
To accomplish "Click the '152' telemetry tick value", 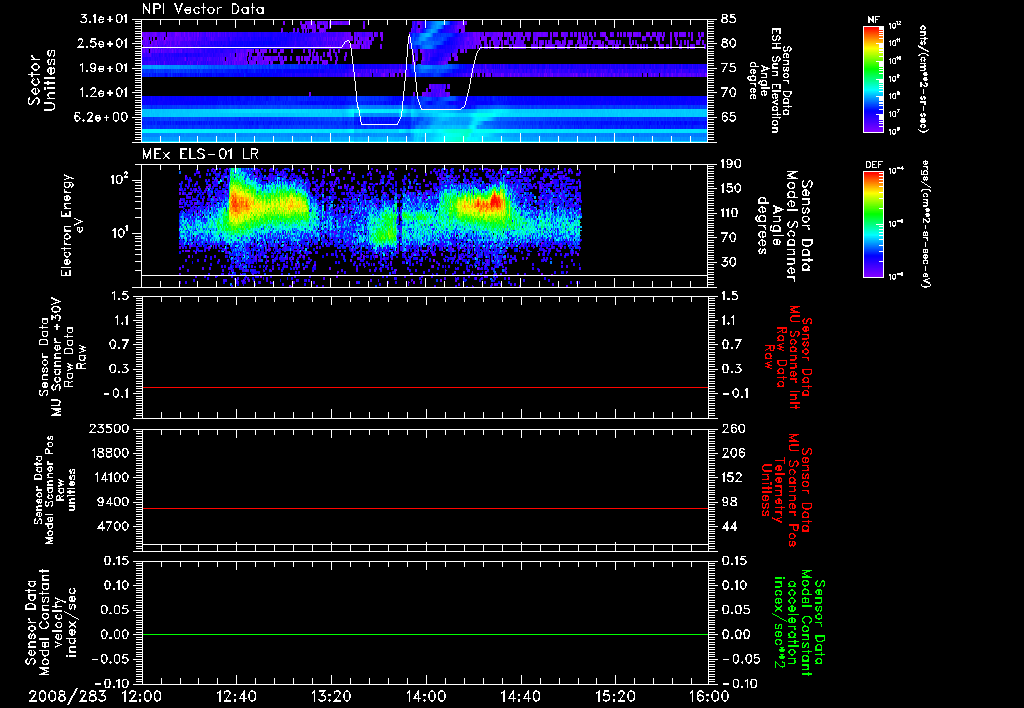I will [x=731, y=477].
